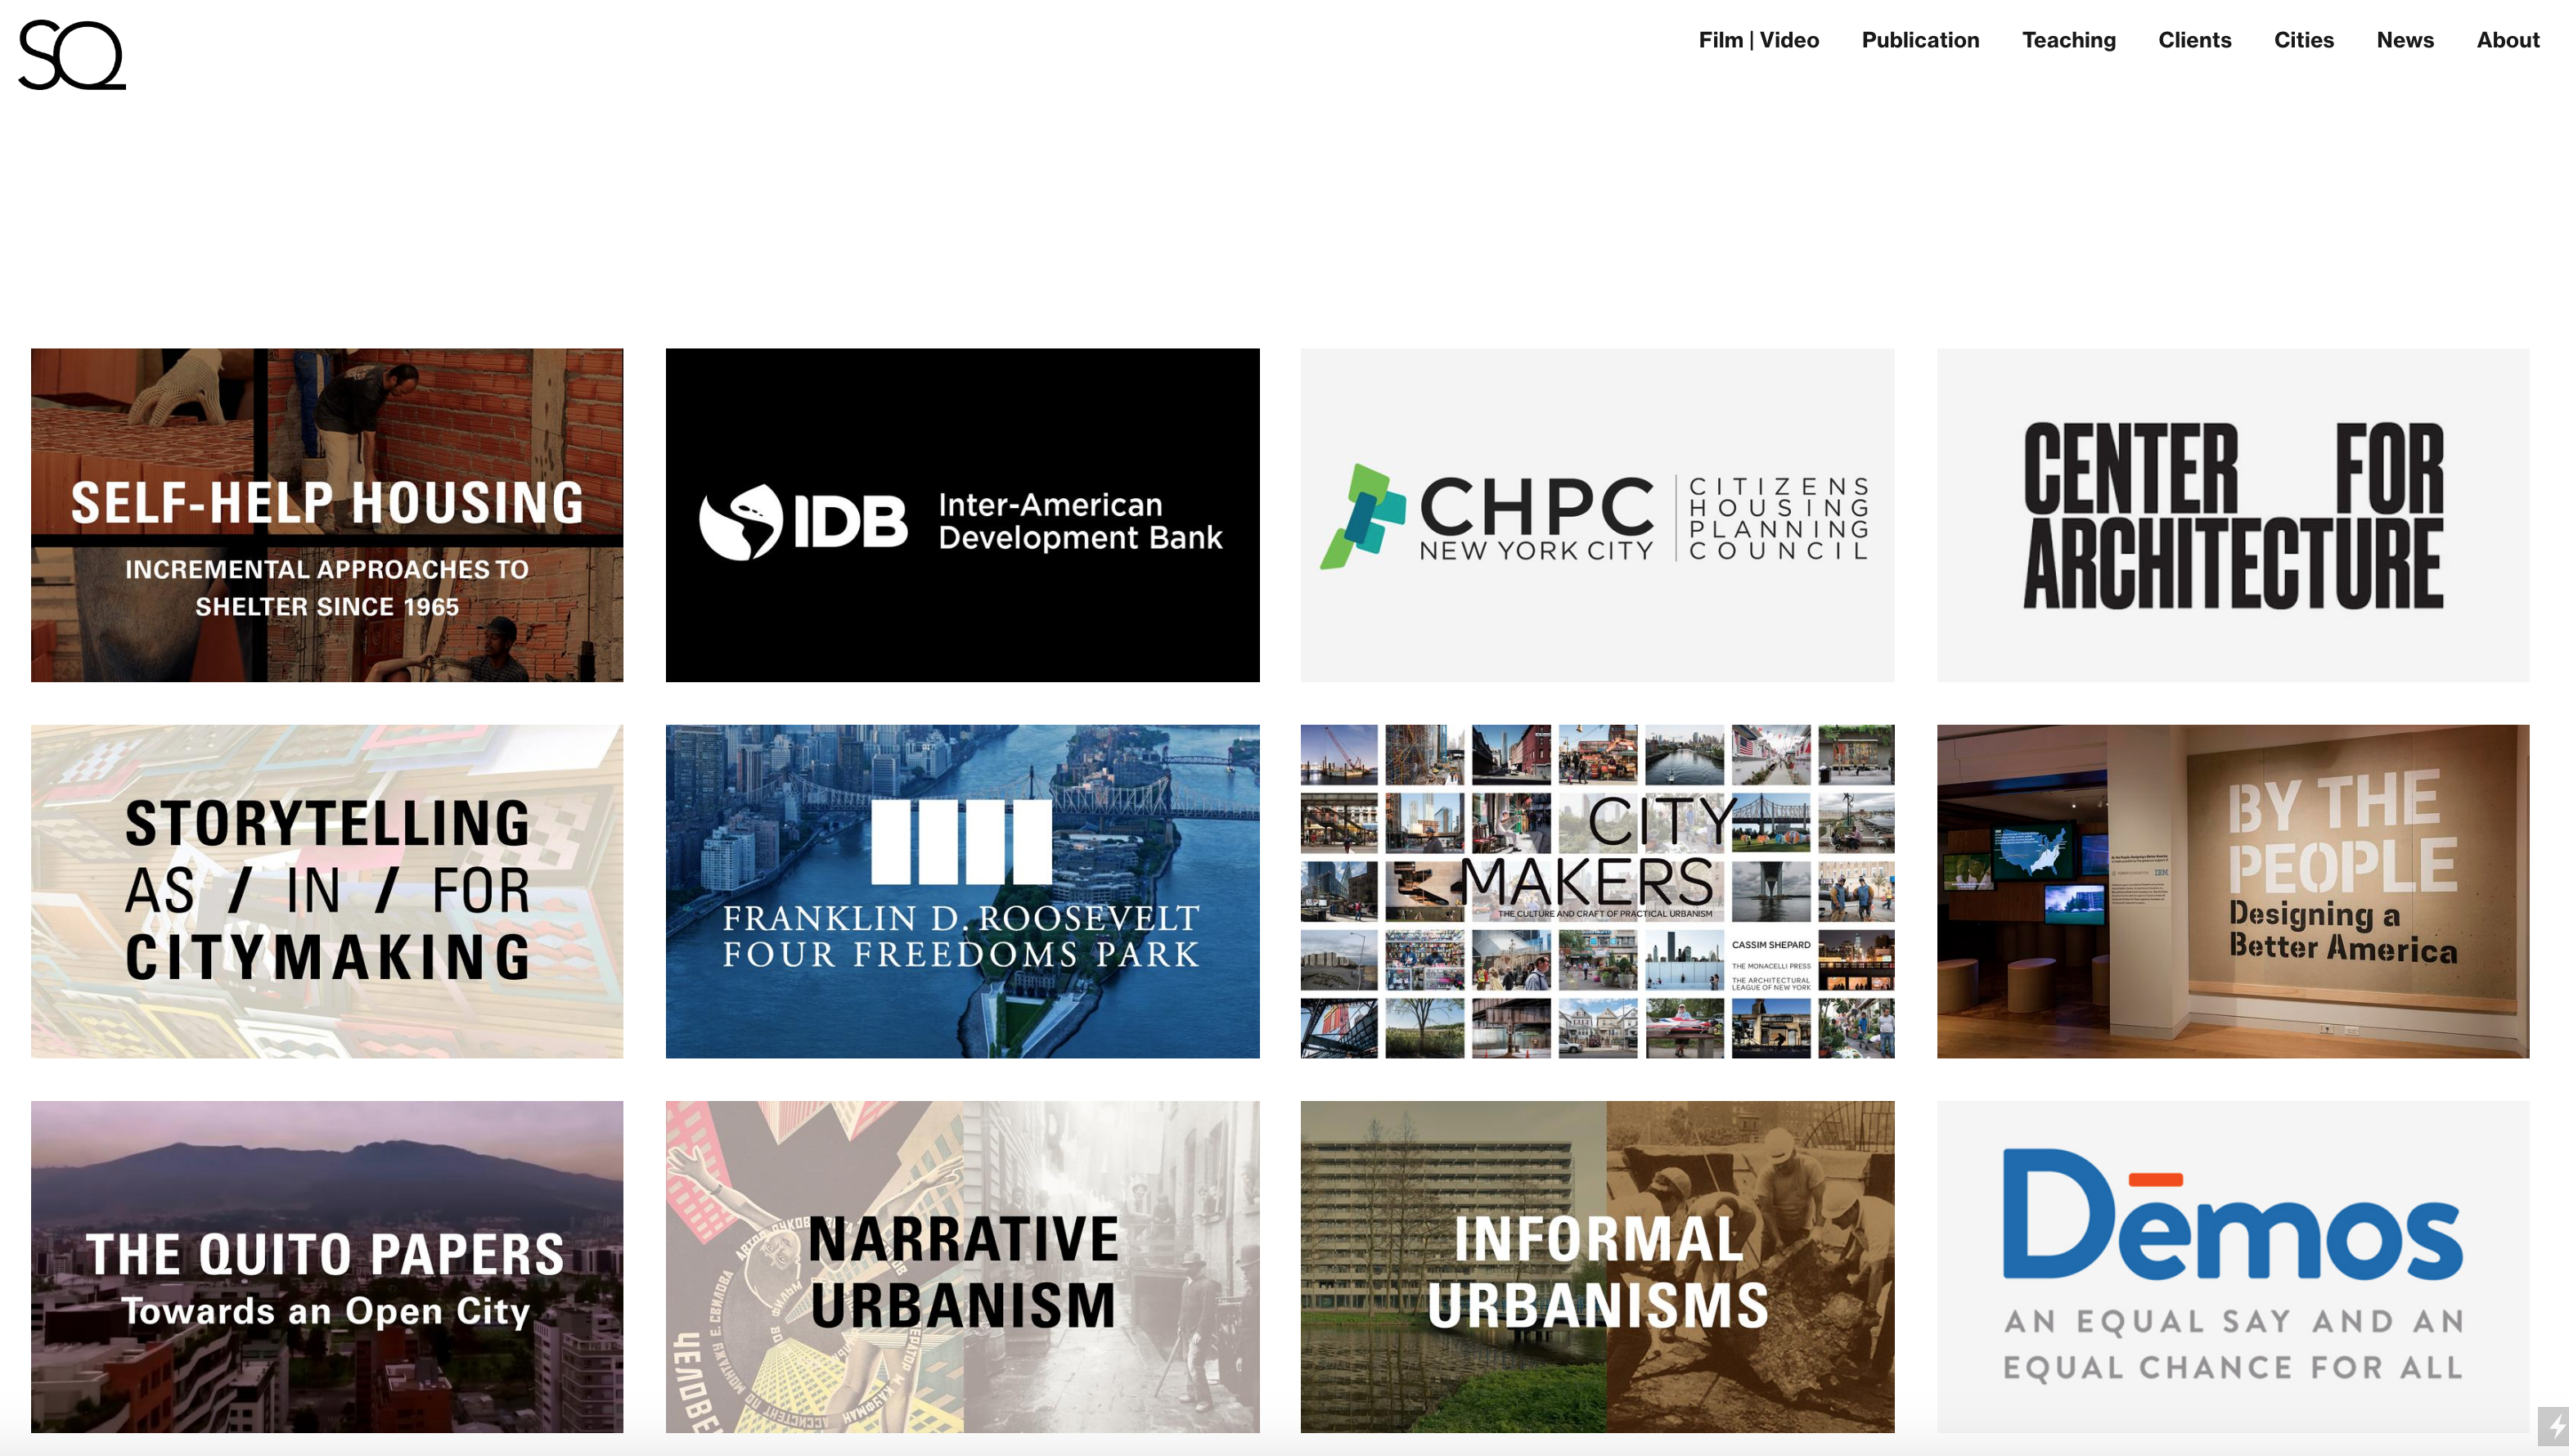Go to the Teaching page
The height and width of the screenshot is (1456, 2569).
2068,40
